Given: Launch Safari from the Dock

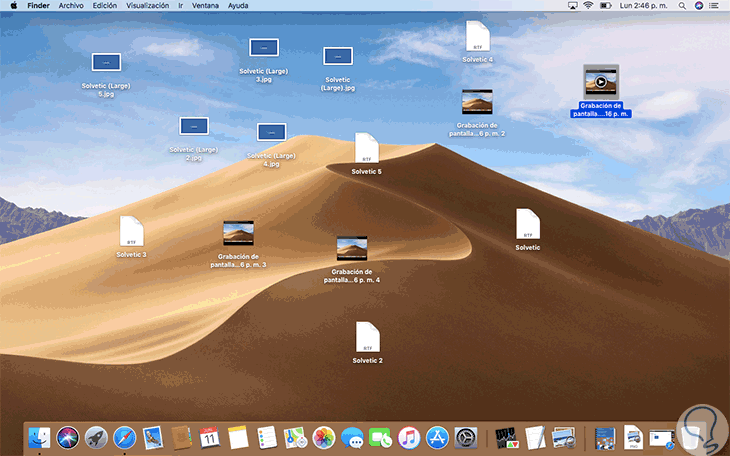Looking at the screenshot, I should pyautogui.click(x=124, y=437).
